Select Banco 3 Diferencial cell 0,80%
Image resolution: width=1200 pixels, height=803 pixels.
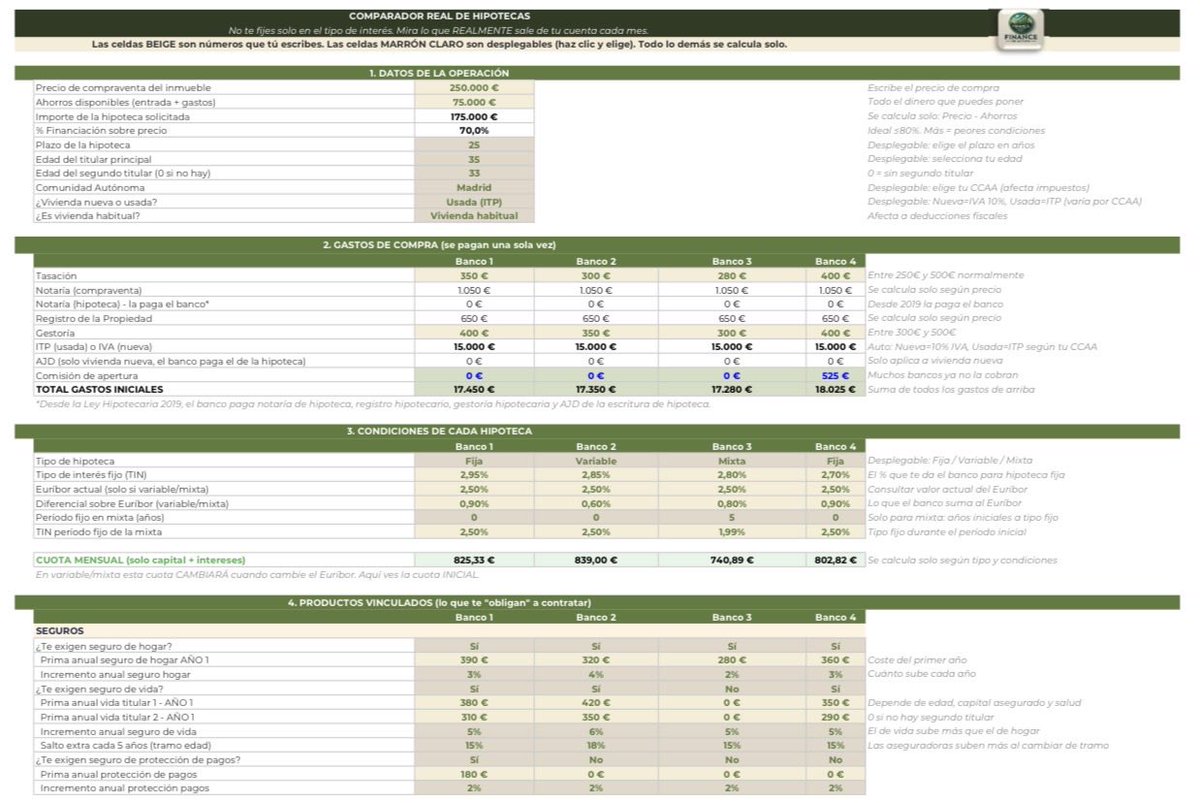coord(732,503)
